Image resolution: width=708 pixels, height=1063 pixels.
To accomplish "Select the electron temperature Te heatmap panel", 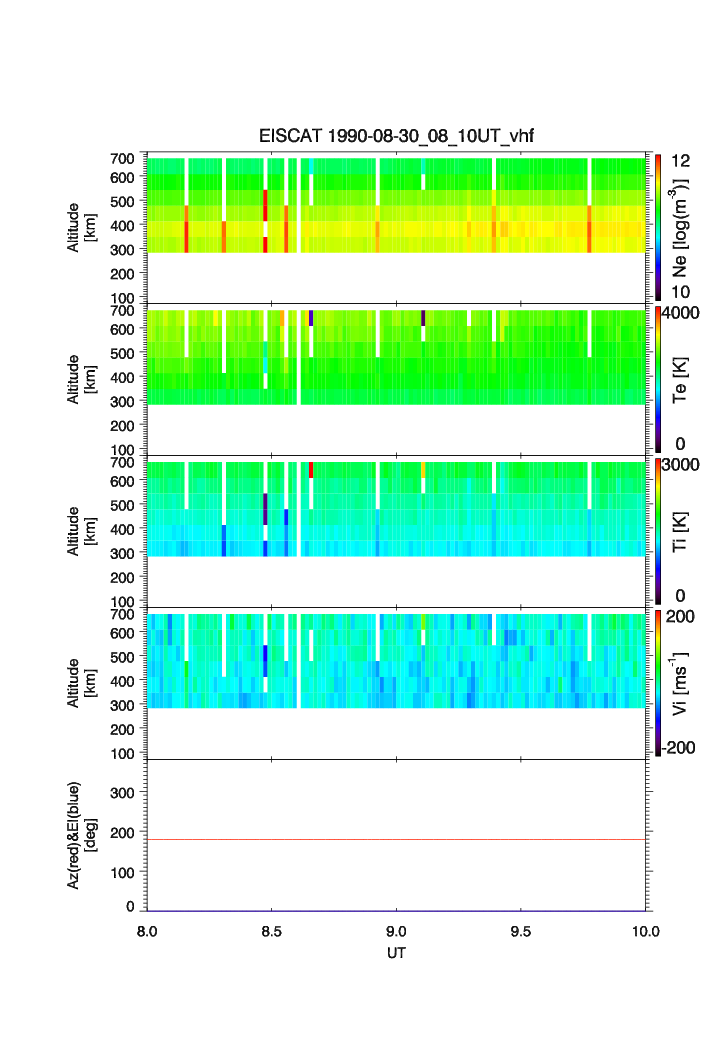I will 396,379.
